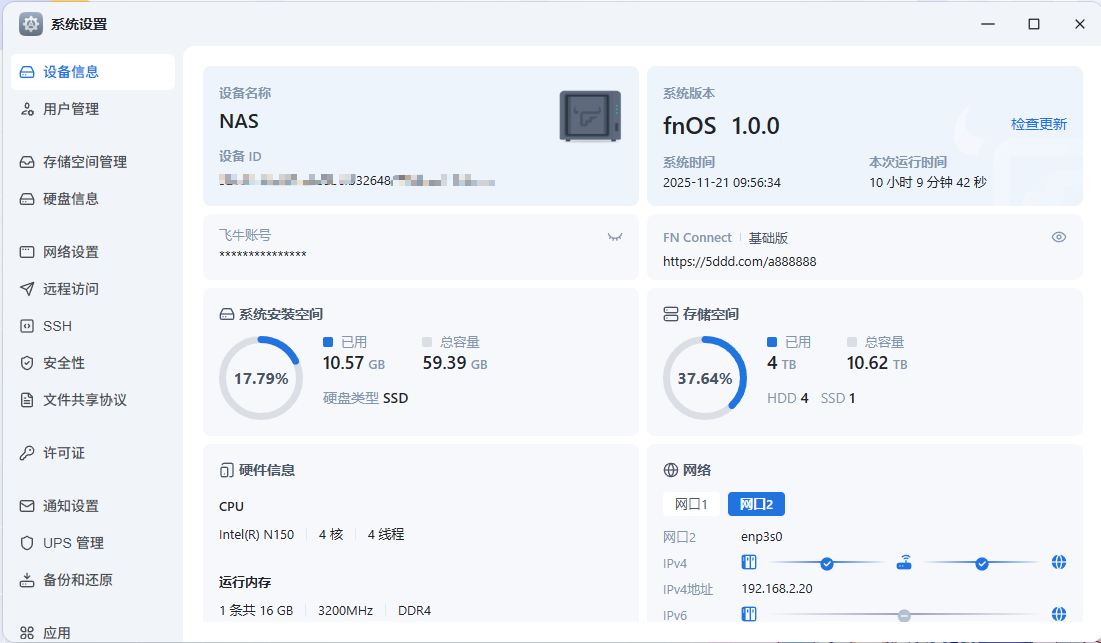Open the FN Connect URL 5ddd.com/a888888
Screen dimensions: 1101x643
[x=739, y=261]
